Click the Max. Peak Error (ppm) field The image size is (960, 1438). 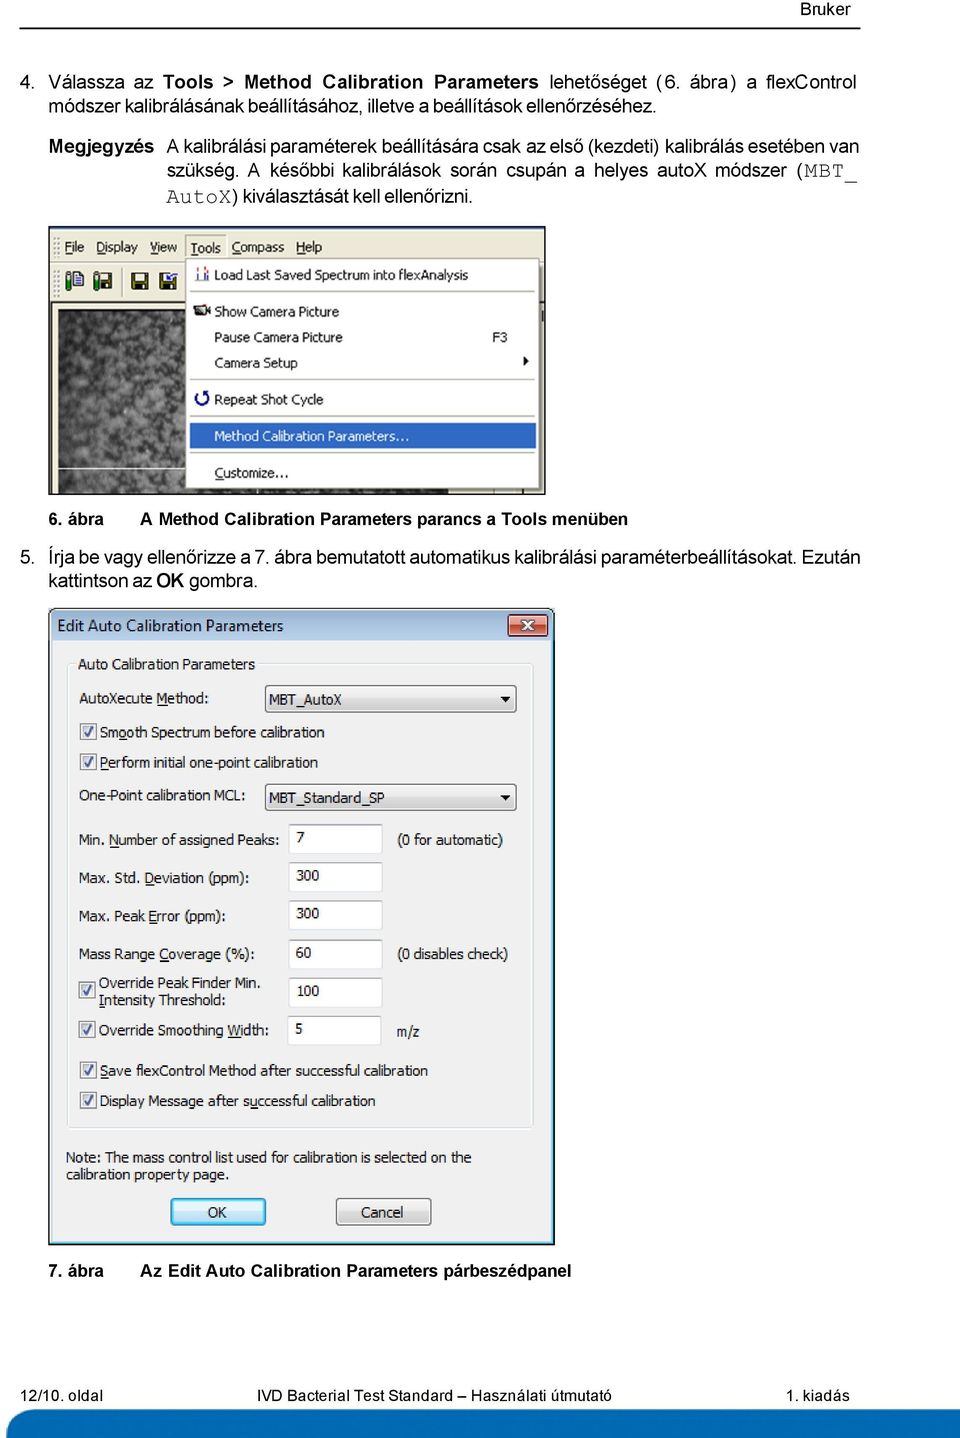(x=336, y=914)
